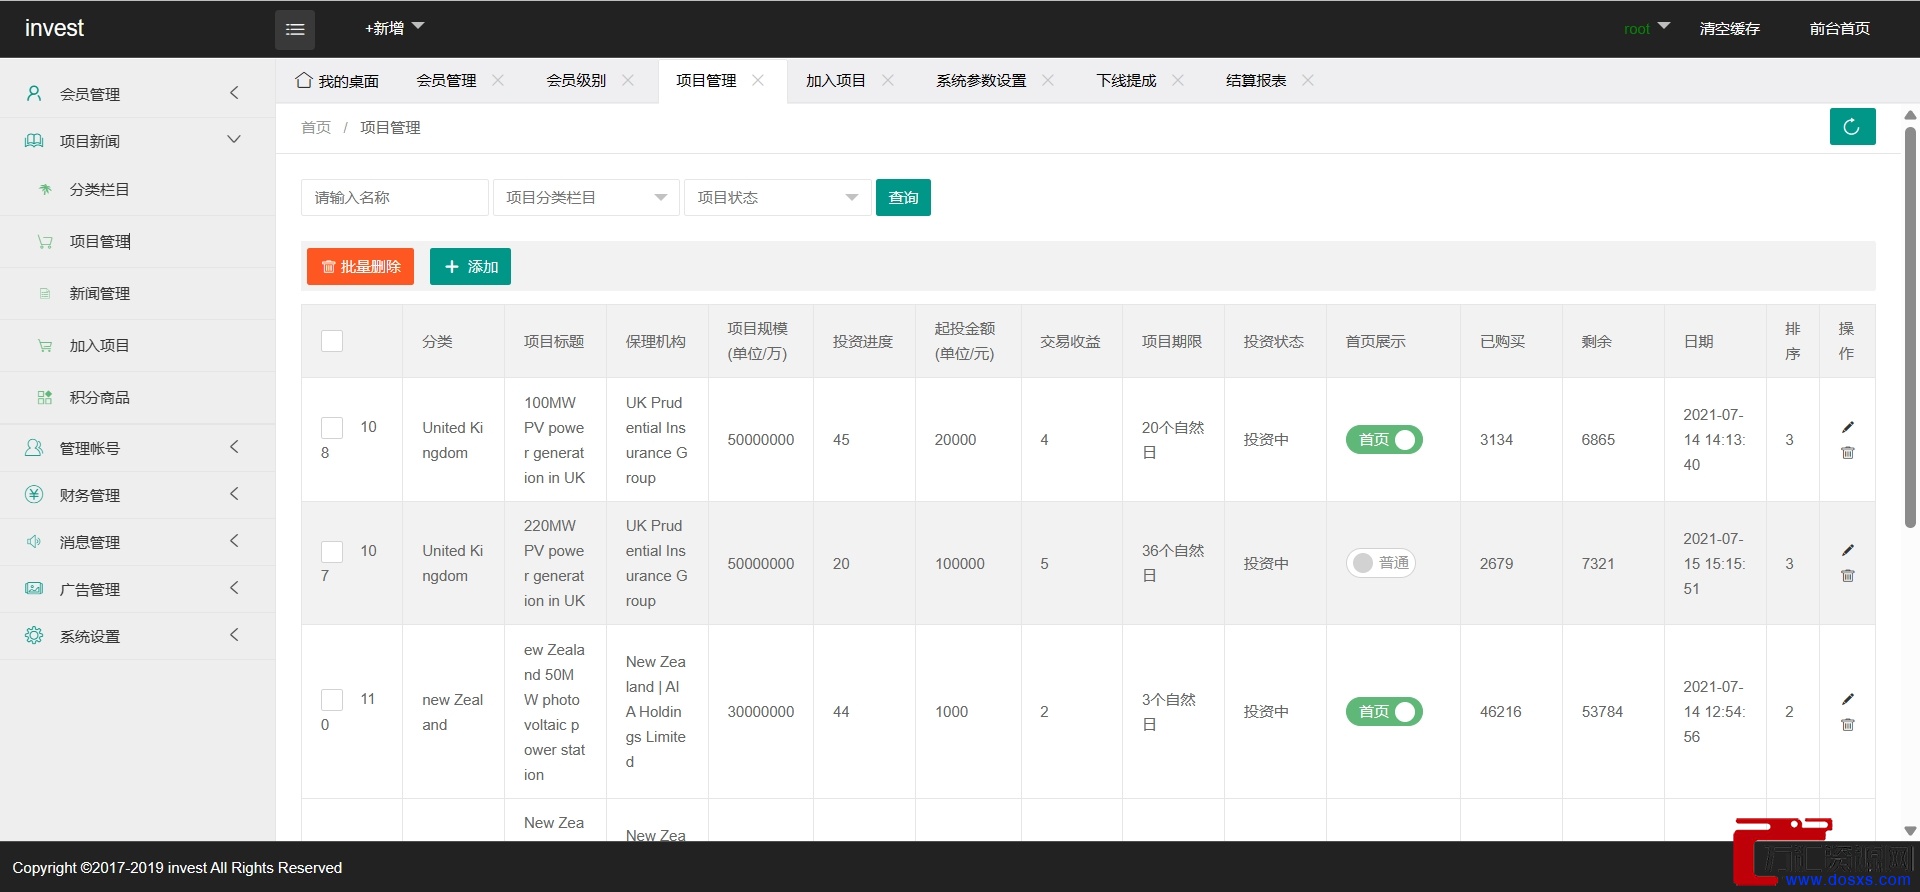1920x892 pixels.
Task: Edit row 110 with pencil icon
Action: click(1848, 699)
